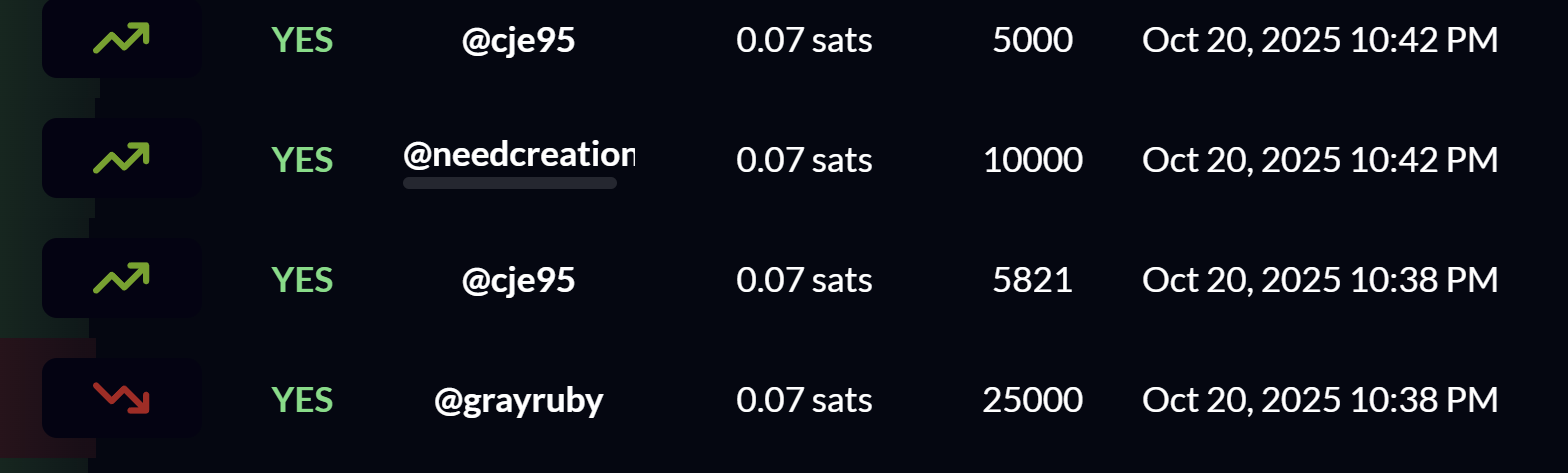Click the green trend icon in the 5000 row
The image size is (1568, 473).
pyautogui.click(x=121, y=39)
